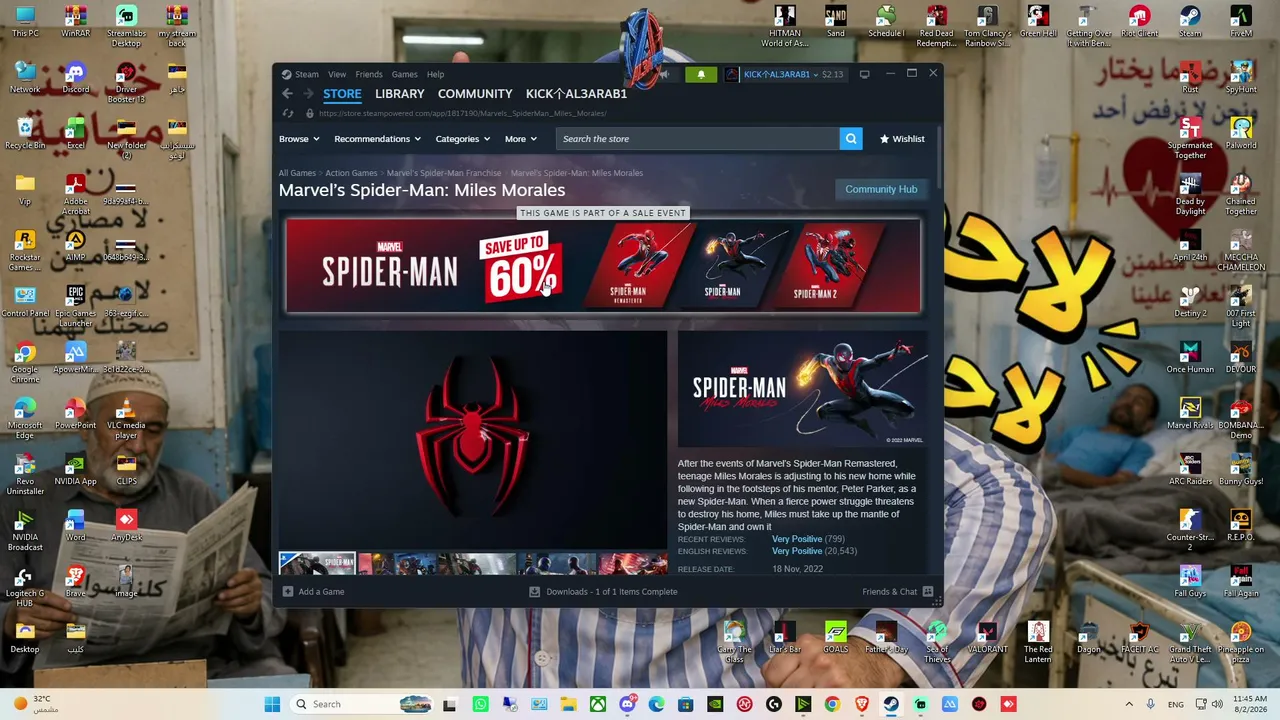
Task: Click Add a Game
Action: coord(314,592)
